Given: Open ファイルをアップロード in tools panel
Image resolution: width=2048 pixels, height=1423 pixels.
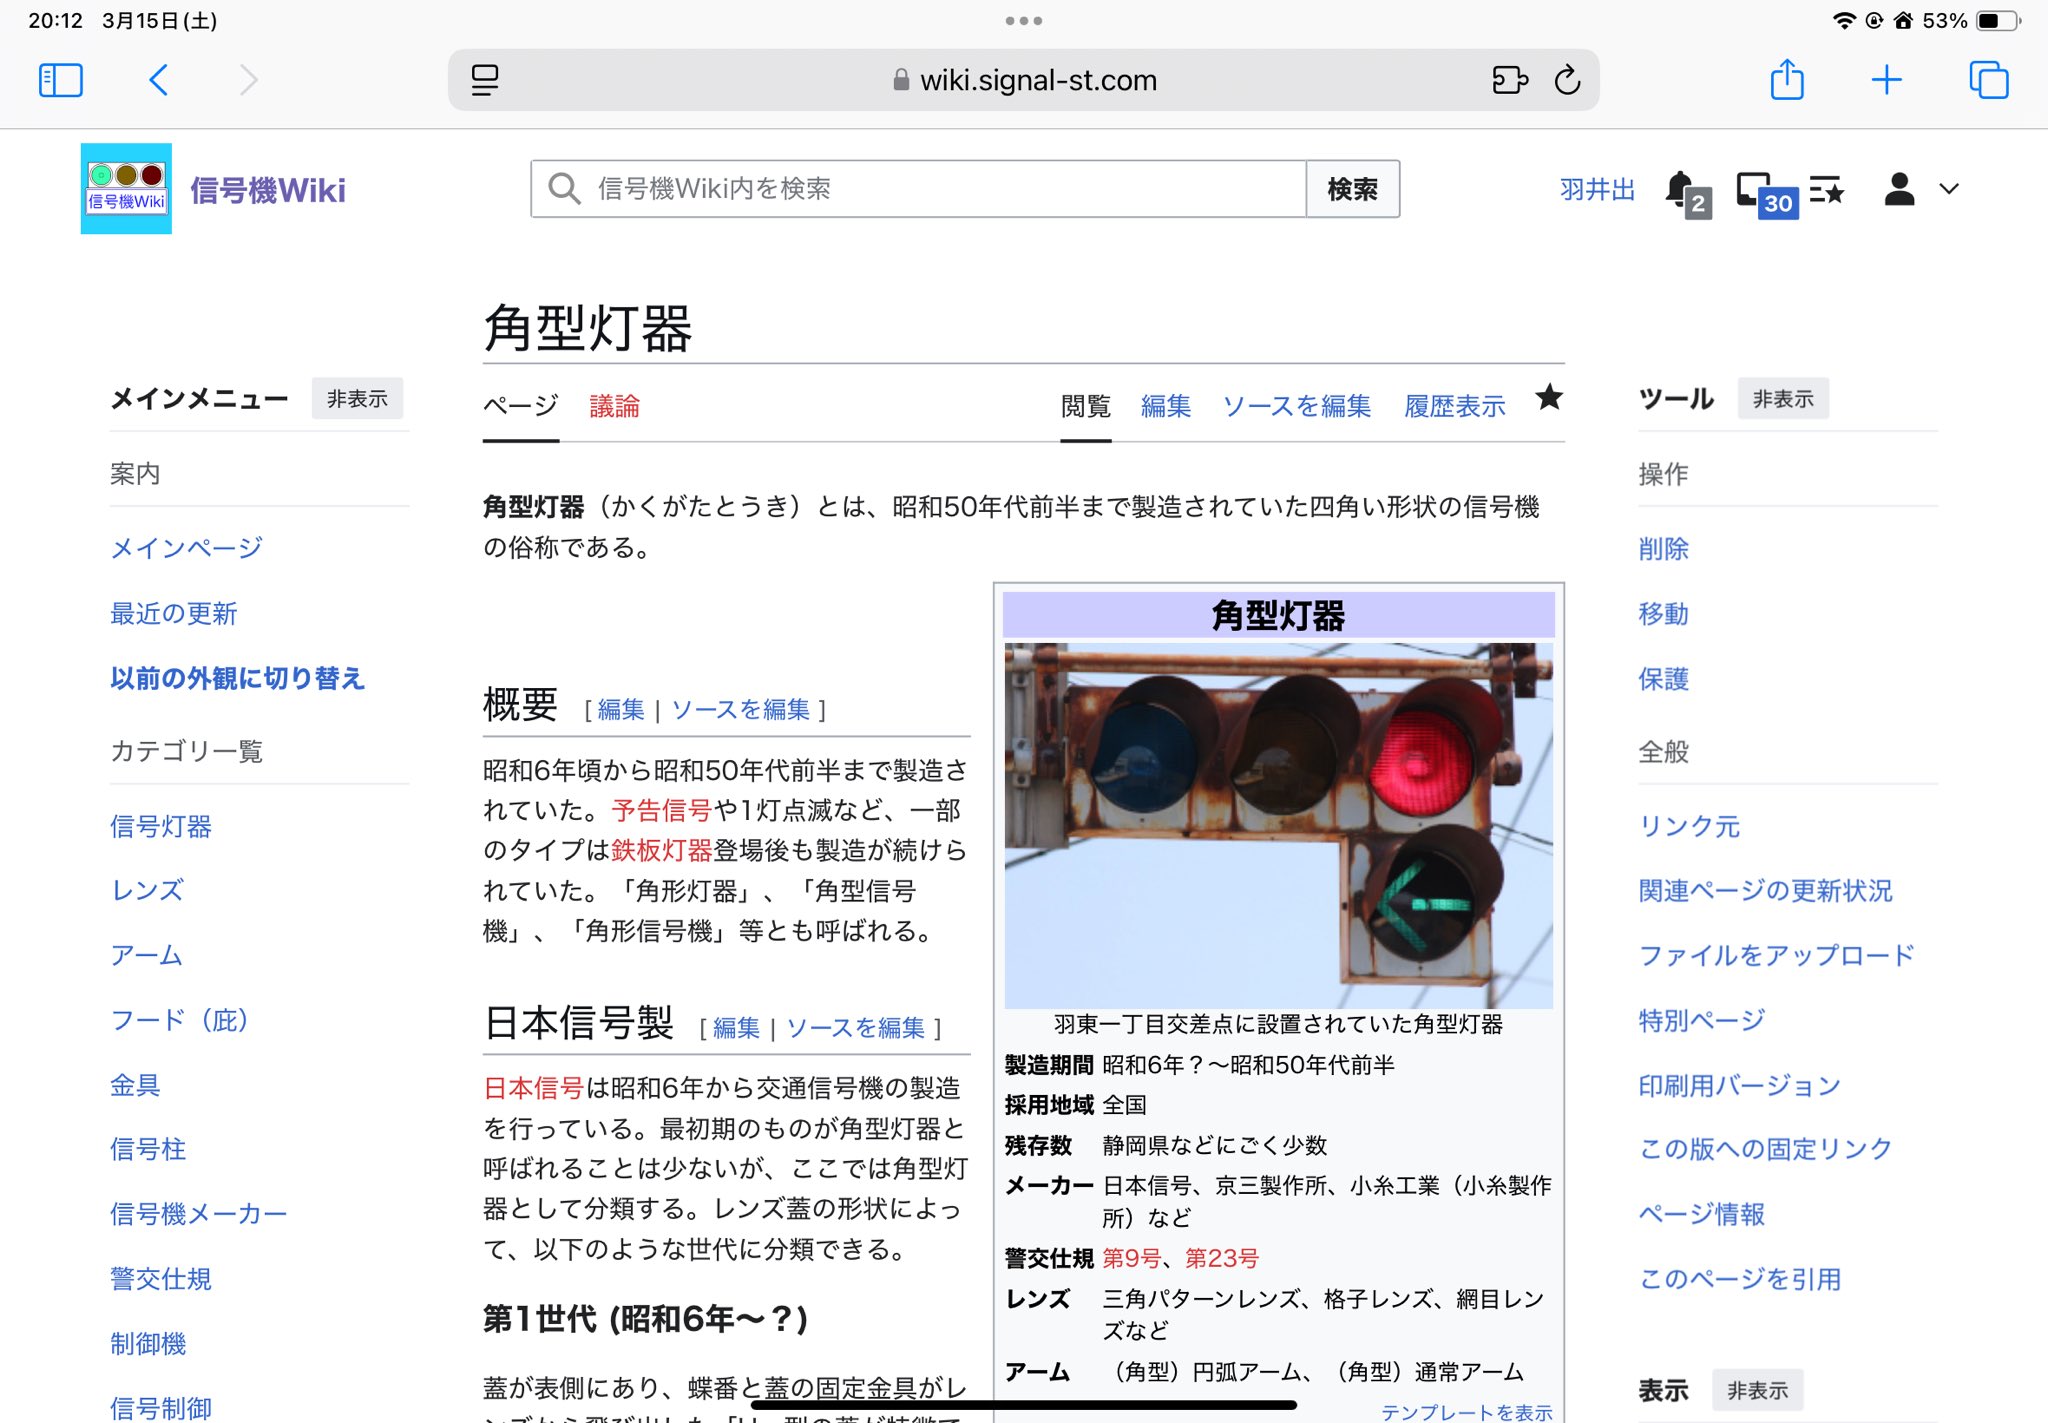Looking at the screenshot, I should 1777,955.
